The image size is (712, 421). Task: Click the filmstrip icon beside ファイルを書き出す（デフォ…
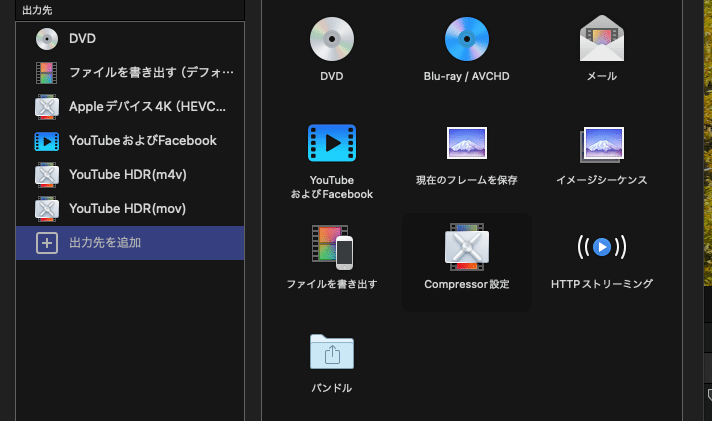pos(47,73)
